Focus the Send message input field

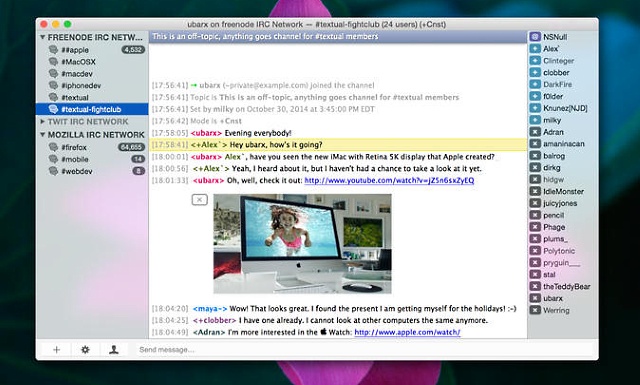363,349
